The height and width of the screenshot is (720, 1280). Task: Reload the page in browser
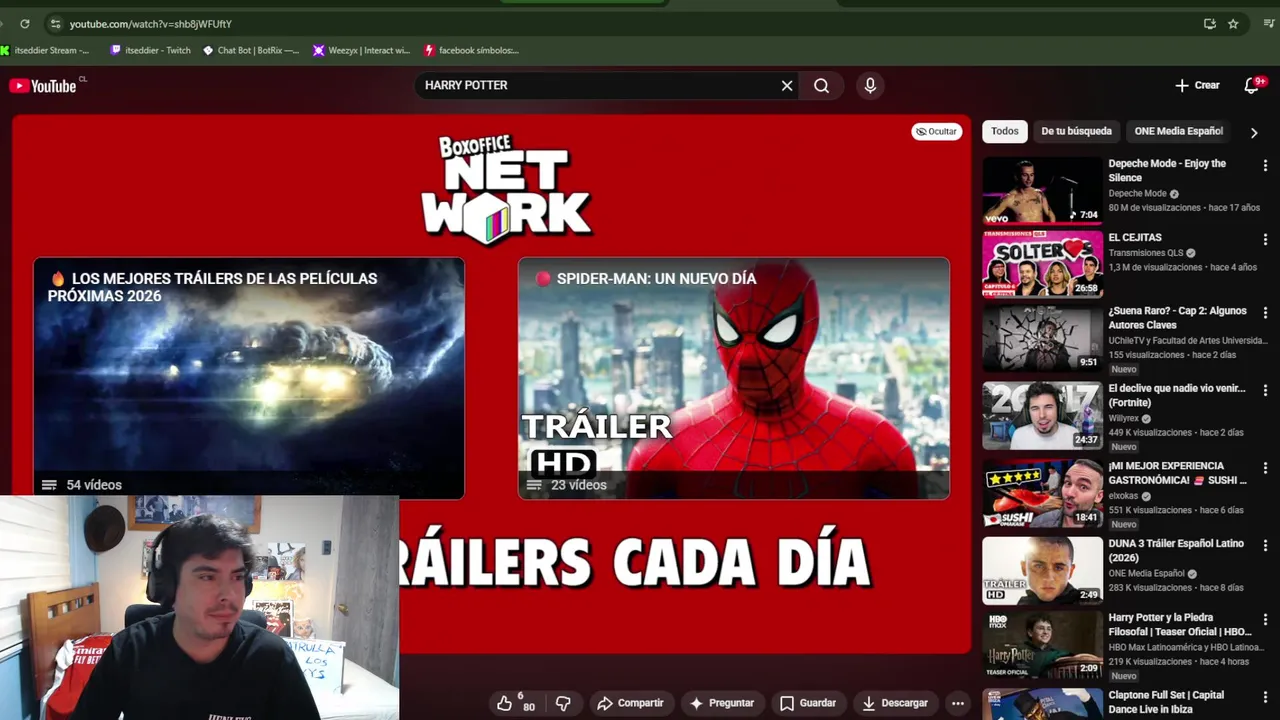(24, 24)
